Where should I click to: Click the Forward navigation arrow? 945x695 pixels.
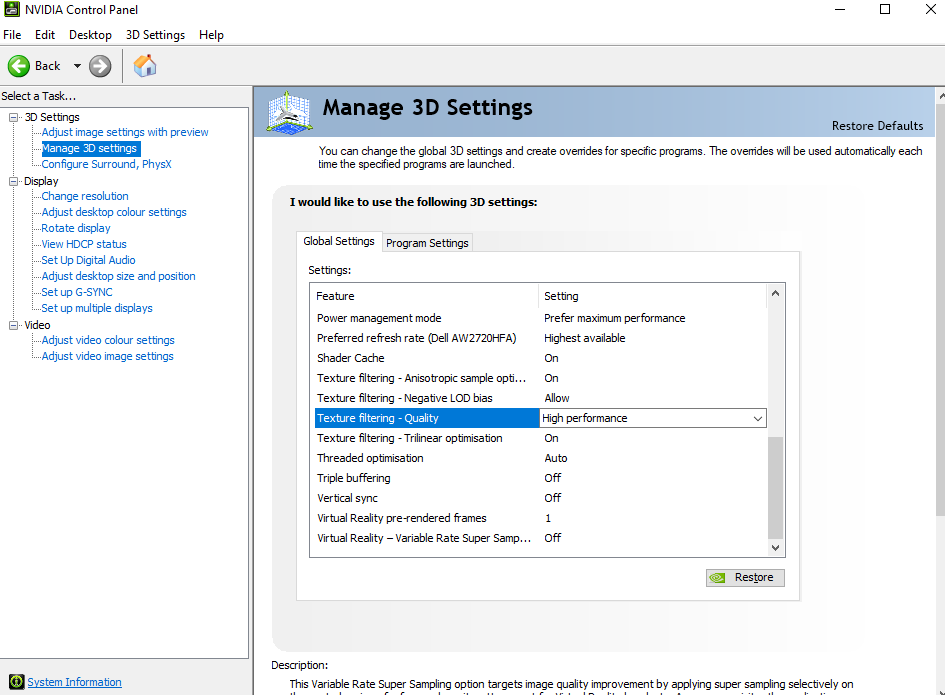click(x=98, y=65)
